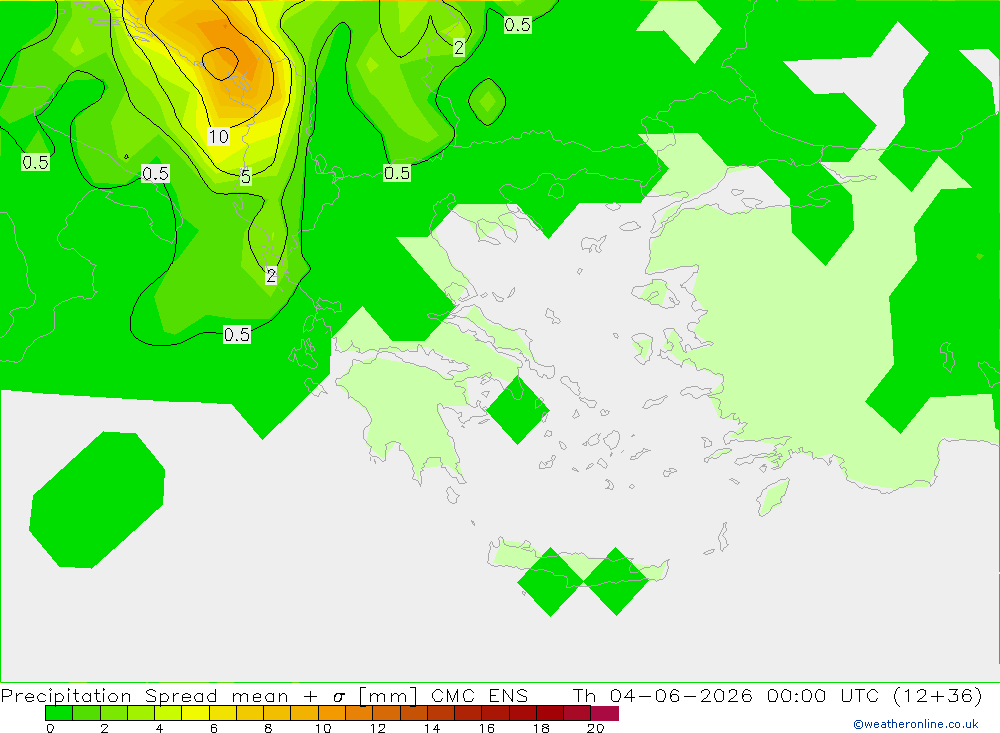Click the legend scale number 16

pyautogui.click(x=487, y=728)
